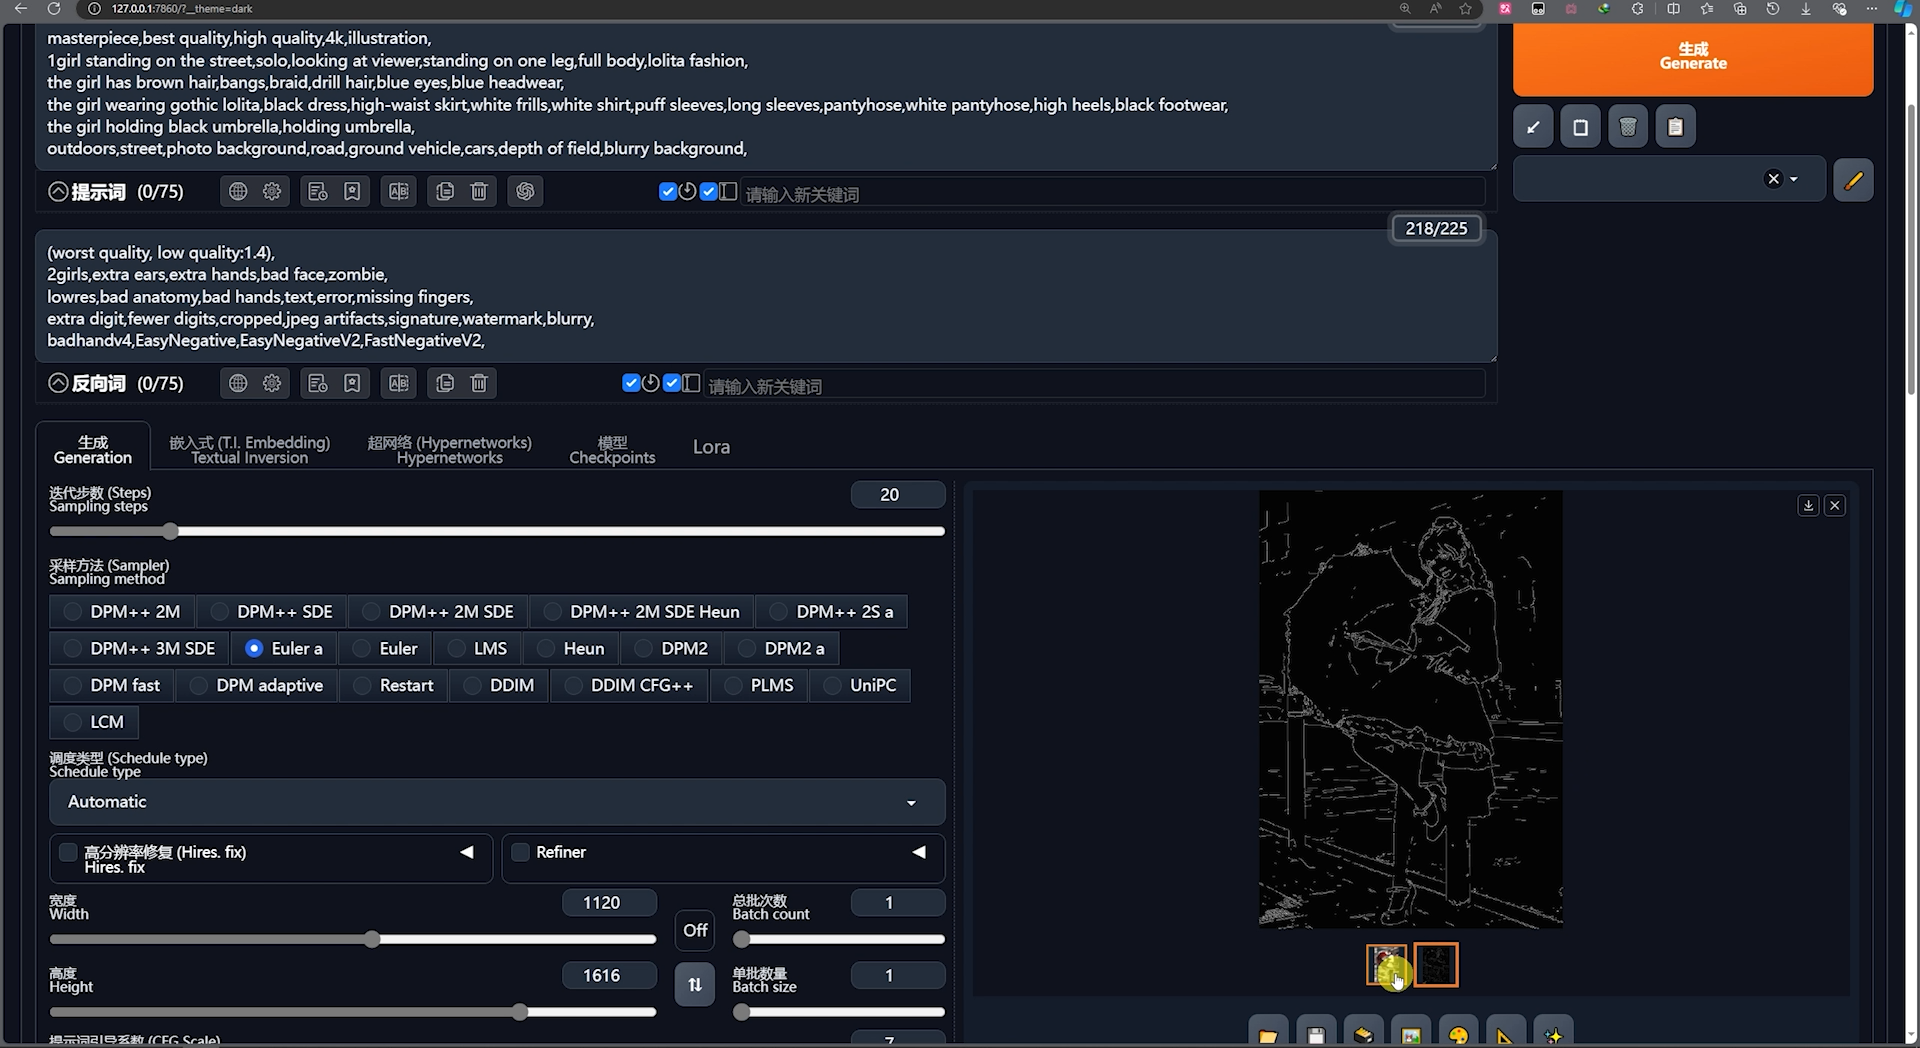Delete negative prompt with 反向词 trash icon
Image resolution: width=1920 pixels, height=1048 pixels.
[x=479, y=383]
